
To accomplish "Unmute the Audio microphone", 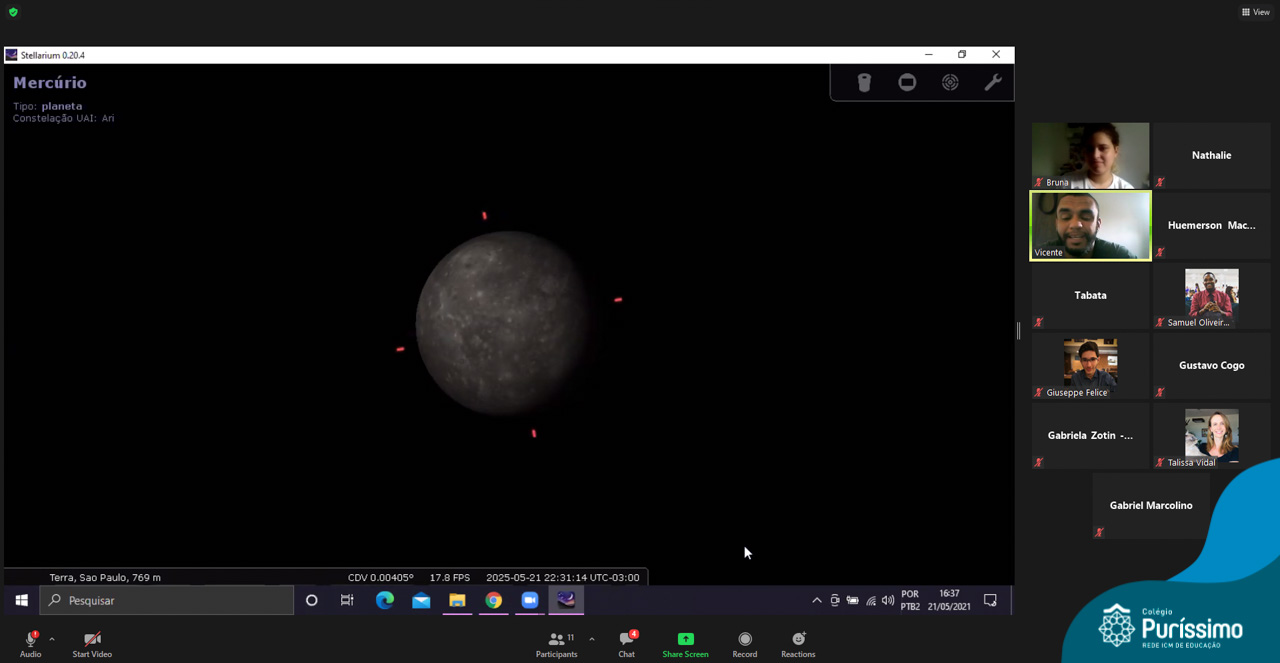I will (x=30, y=644).
